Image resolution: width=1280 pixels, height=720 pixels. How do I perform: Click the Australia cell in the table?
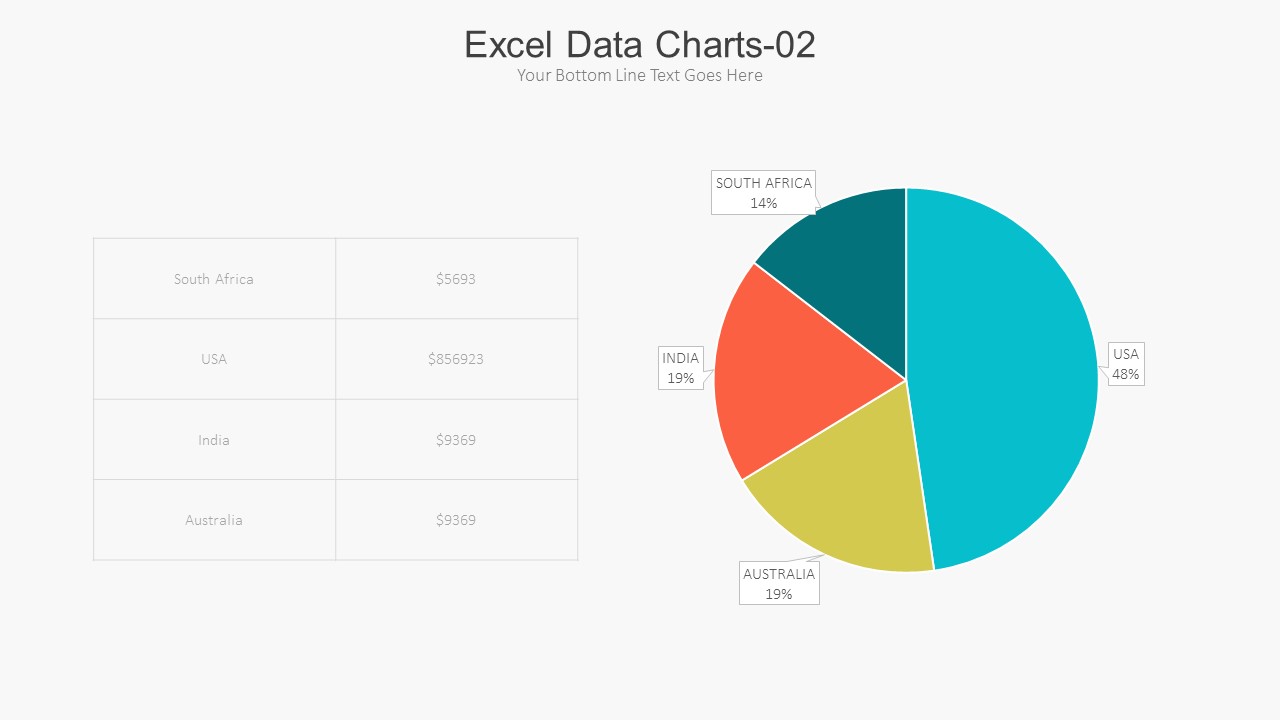point(214,520)
